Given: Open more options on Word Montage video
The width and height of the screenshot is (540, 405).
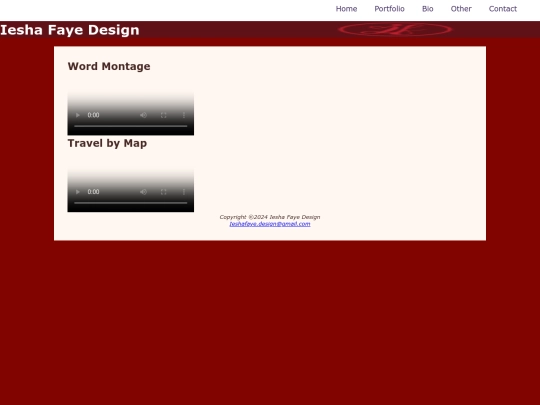Looking at the screenshot, I should click(184, 115).
